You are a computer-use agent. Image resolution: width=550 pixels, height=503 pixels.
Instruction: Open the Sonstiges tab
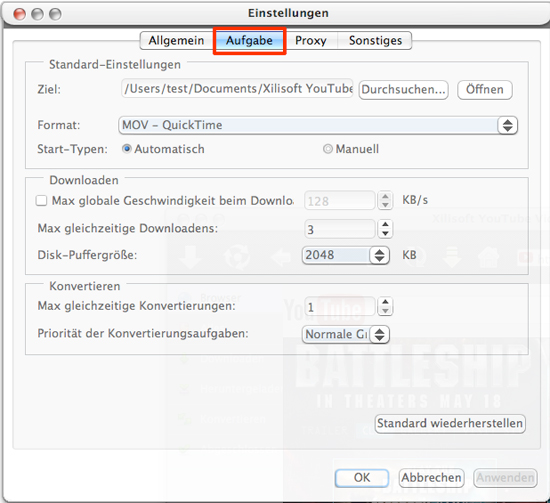point(375,41)
